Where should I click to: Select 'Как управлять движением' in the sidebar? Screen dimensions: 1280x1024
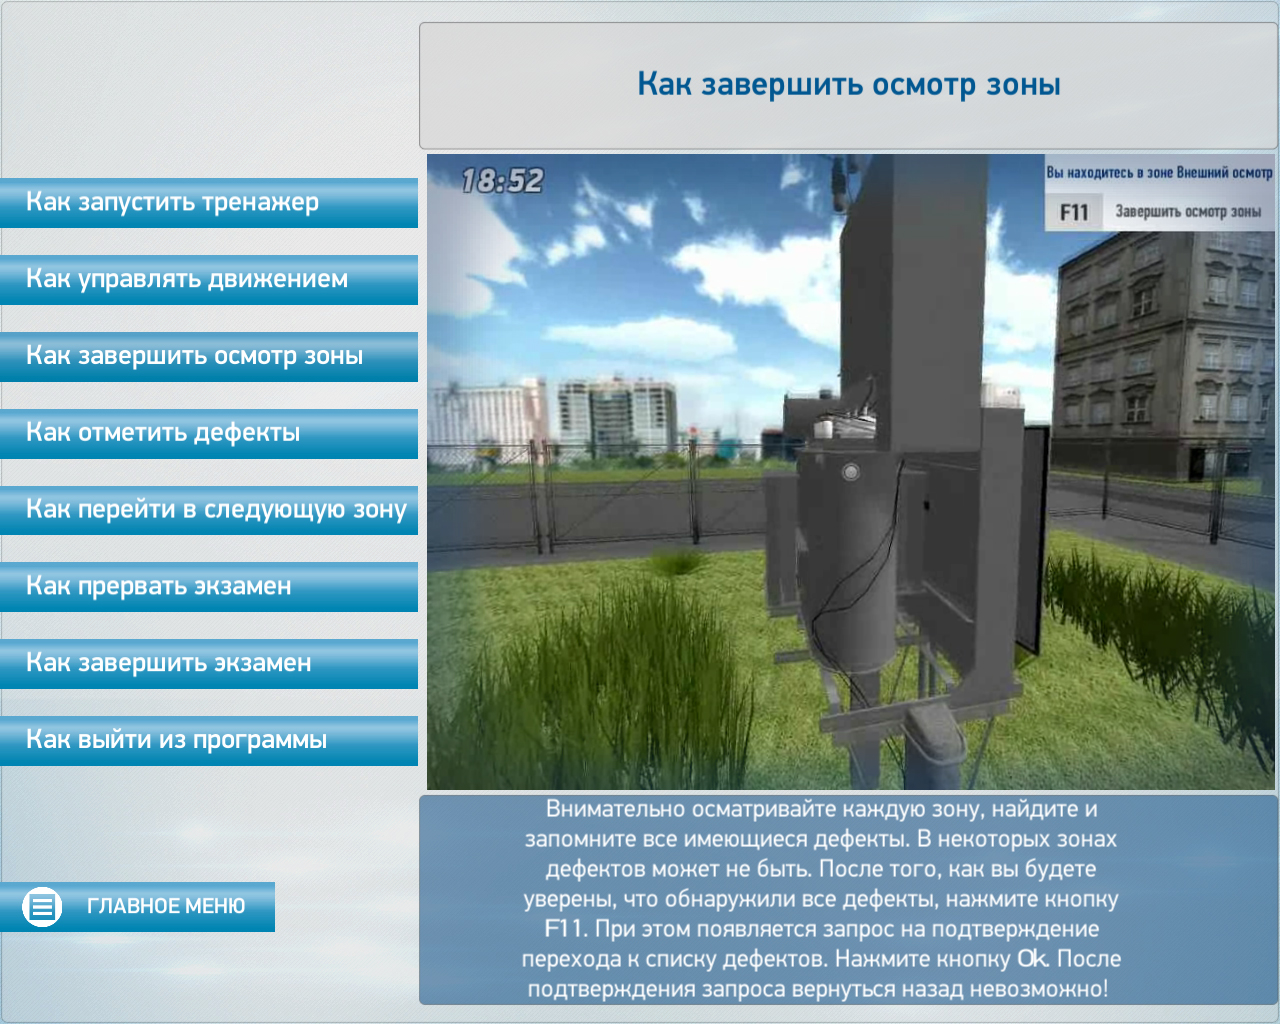coord(208,280)
